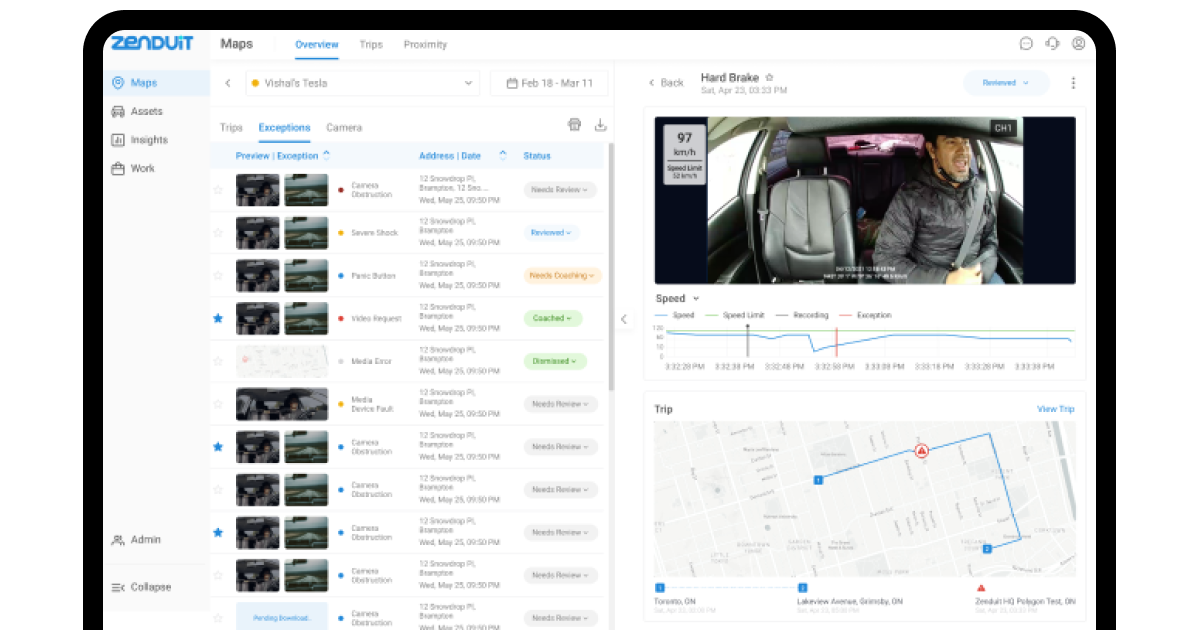Click the three-dot more options menu
Screen dimensions: 1200x630
click(1073, 83)
